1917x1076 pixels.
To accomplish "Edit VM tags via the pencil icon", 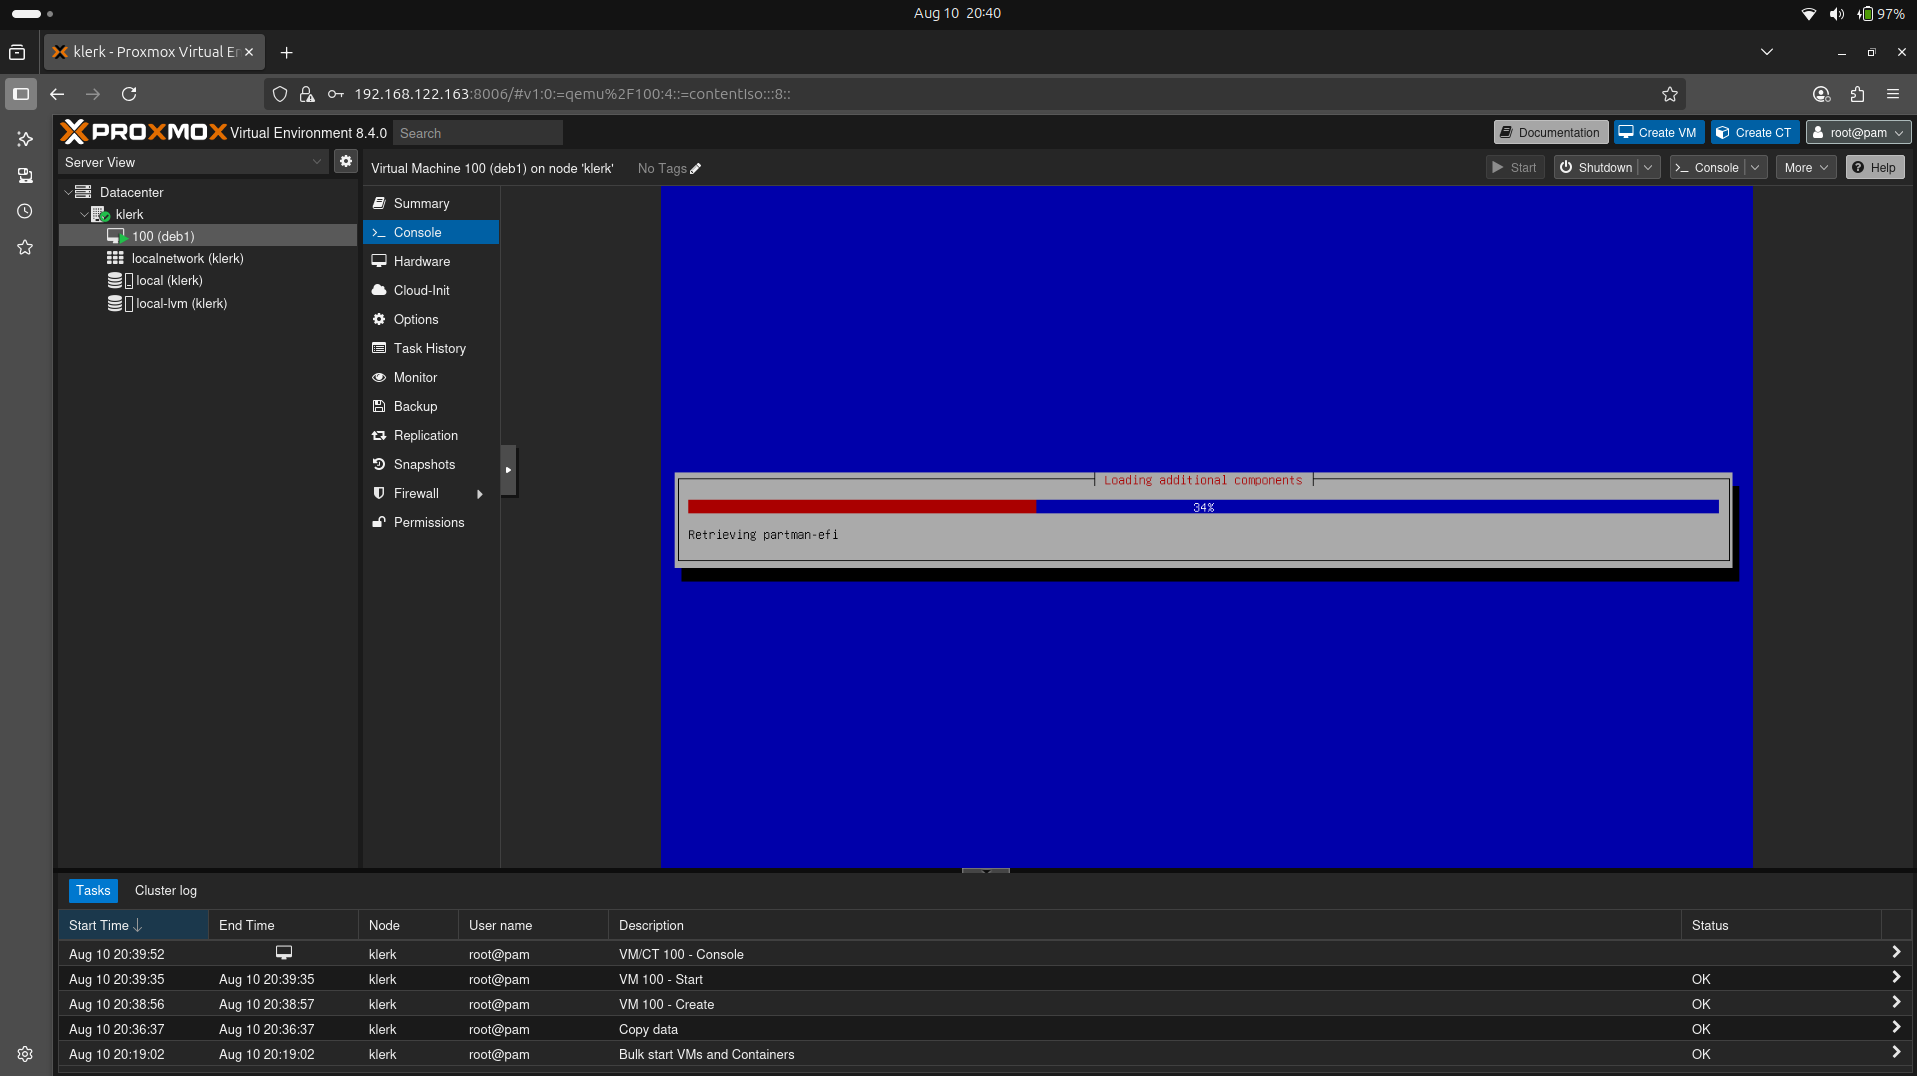I will pyautogui.click(x=694, y=168).
